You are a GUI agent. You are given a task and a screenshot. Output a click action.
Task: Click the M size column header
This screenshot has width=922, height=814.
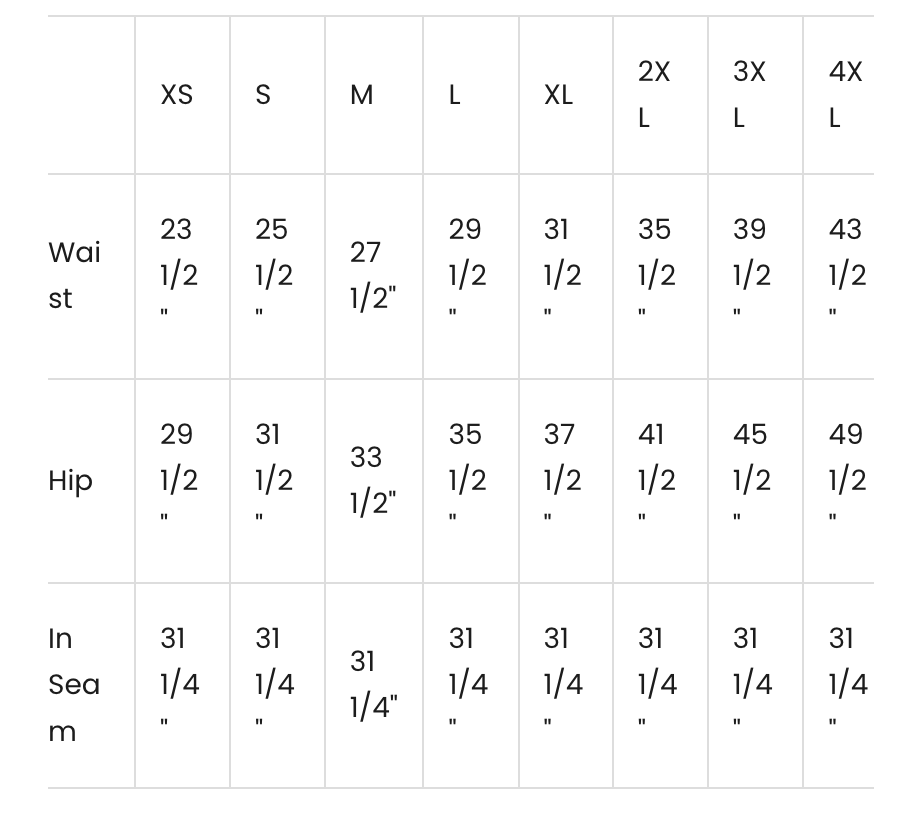pyautogui.click(x=362, y=95)
